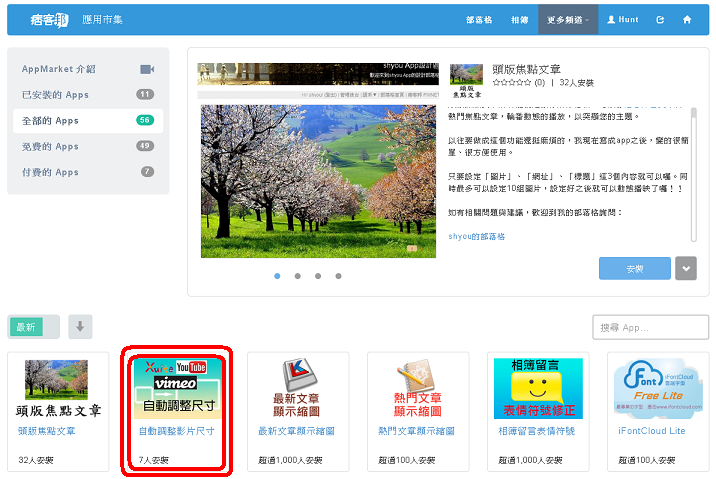Expand the arrow dropdown beside 安裝
The width and height of the screenshot is (716, 479).
686,268
